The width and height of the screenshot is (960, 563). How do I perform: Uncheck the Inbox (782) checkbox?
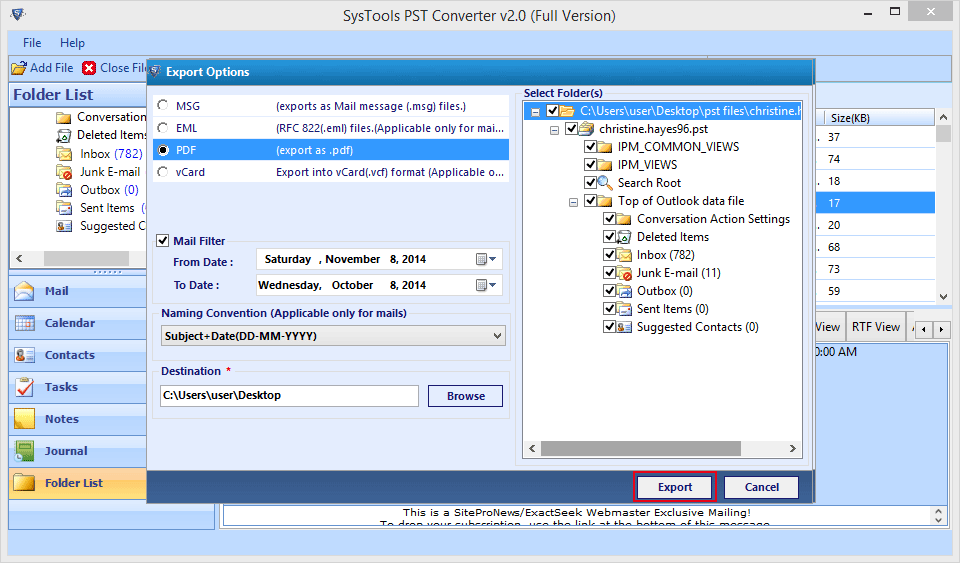[609, 255]
